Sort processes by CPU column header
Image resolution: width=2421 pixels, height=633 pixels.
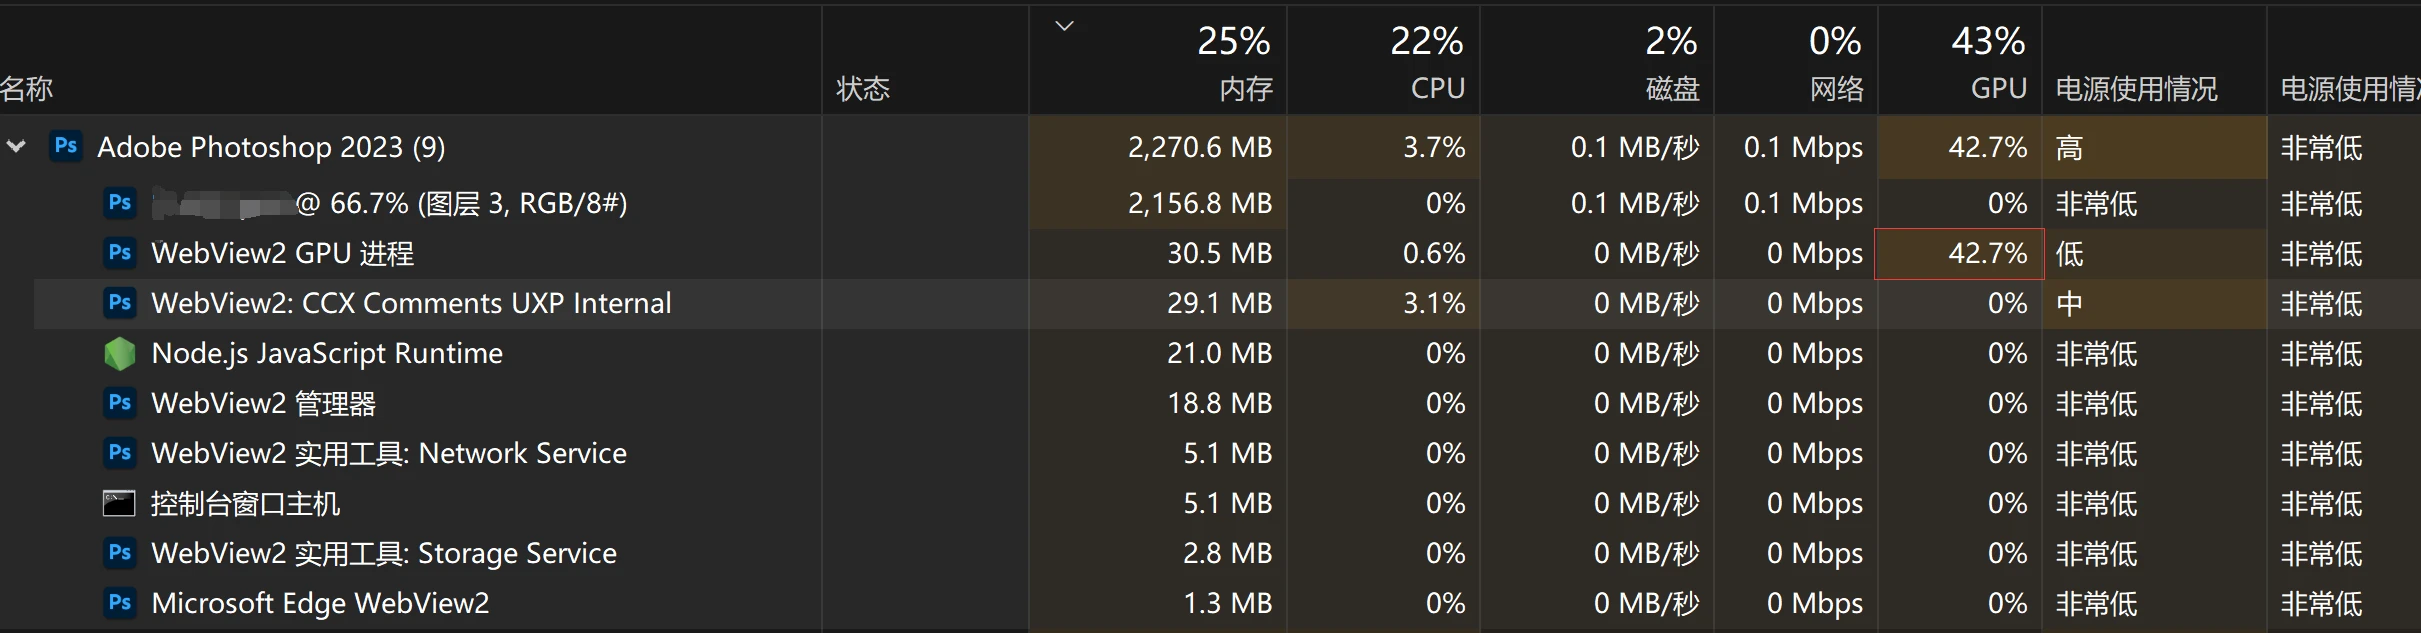pyautogui.click(x=1437, y=89)
